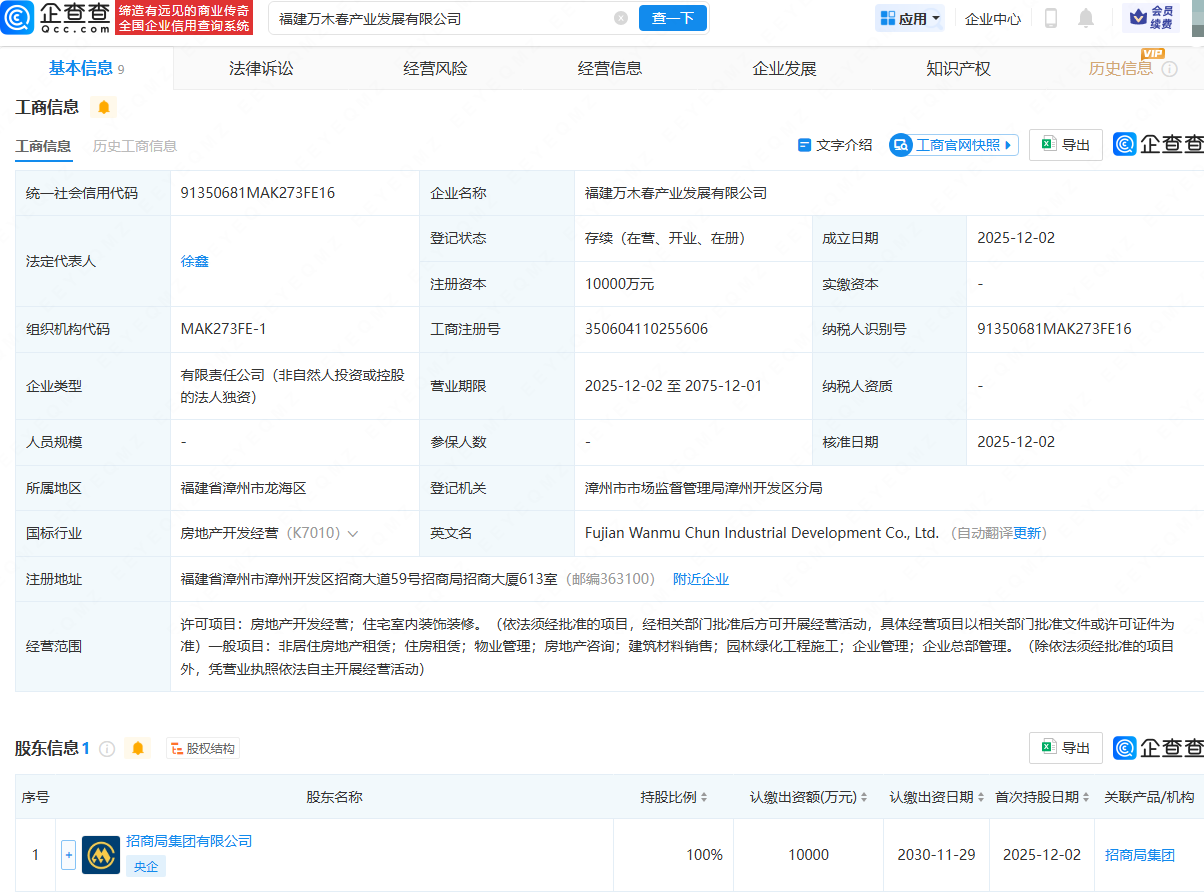Click the Qcc logo icon

(x=20, y=18)
